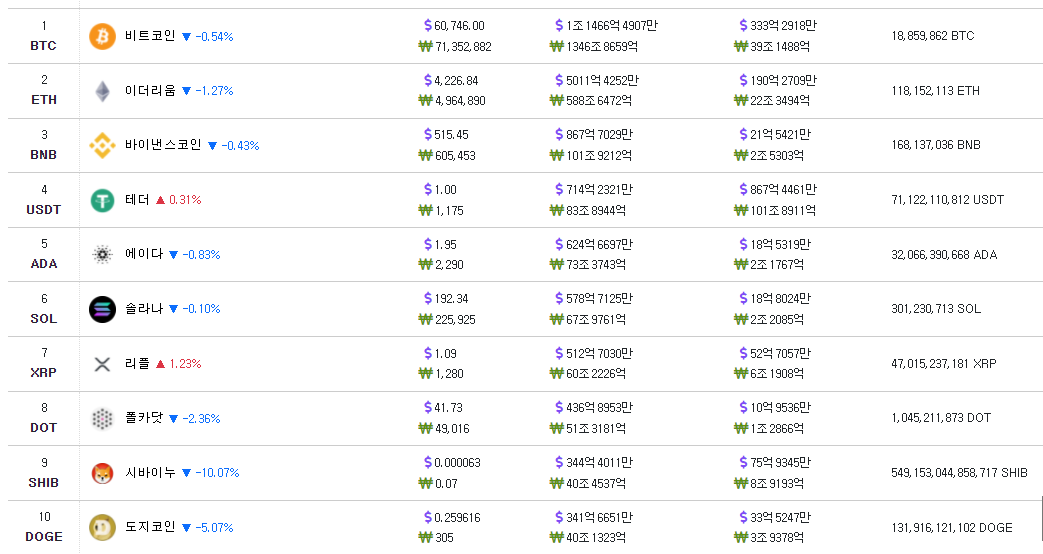Screen dimensions: 1043x554
Task: Open the 에이다 coin name link
Action: (144, 254)
